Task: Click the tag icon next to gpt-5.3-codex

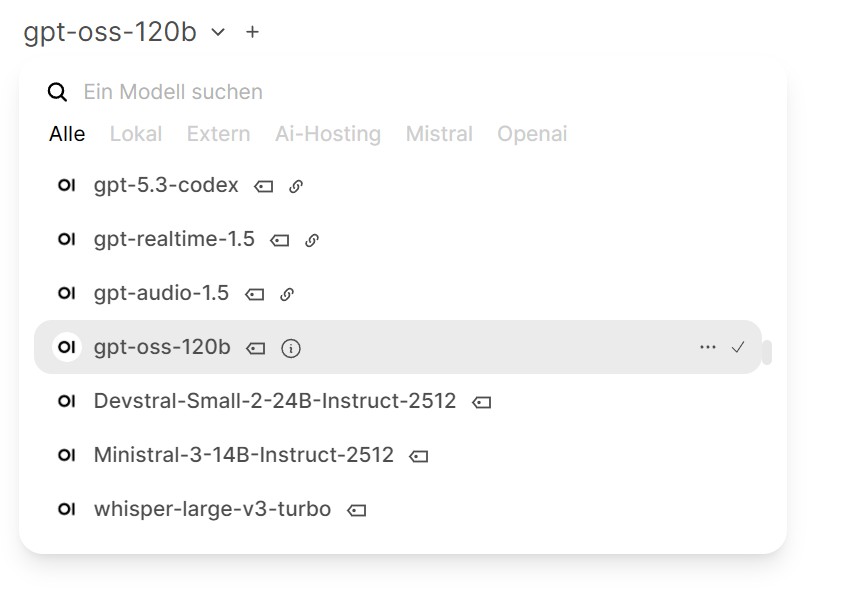Action: coord(263,186)
